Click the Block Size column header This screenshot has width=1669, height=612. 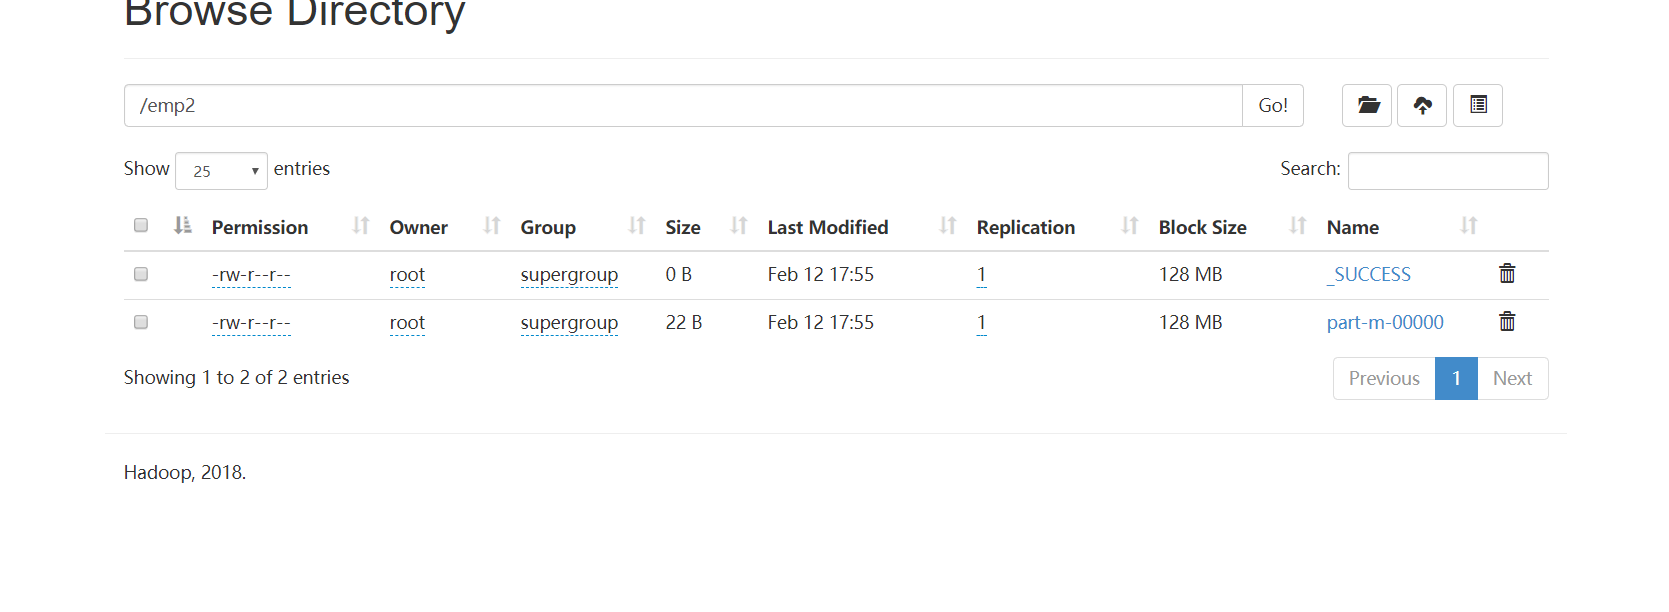tap(1203, 227)
